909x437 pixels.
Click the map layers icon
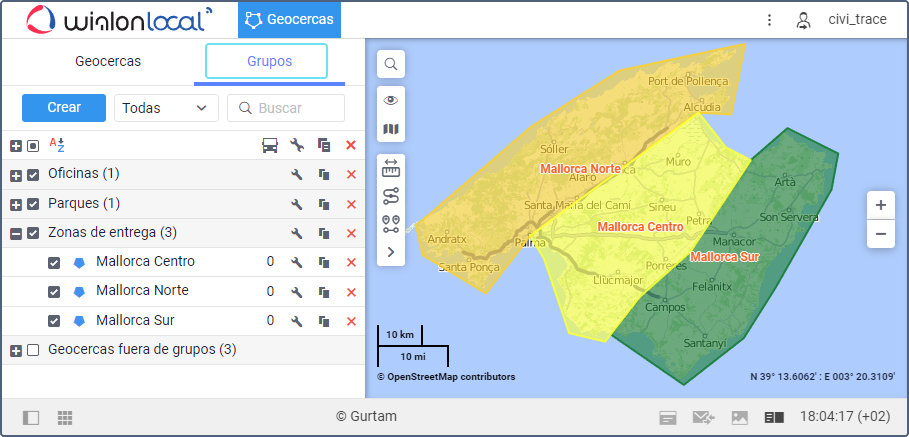coord(391,130)
